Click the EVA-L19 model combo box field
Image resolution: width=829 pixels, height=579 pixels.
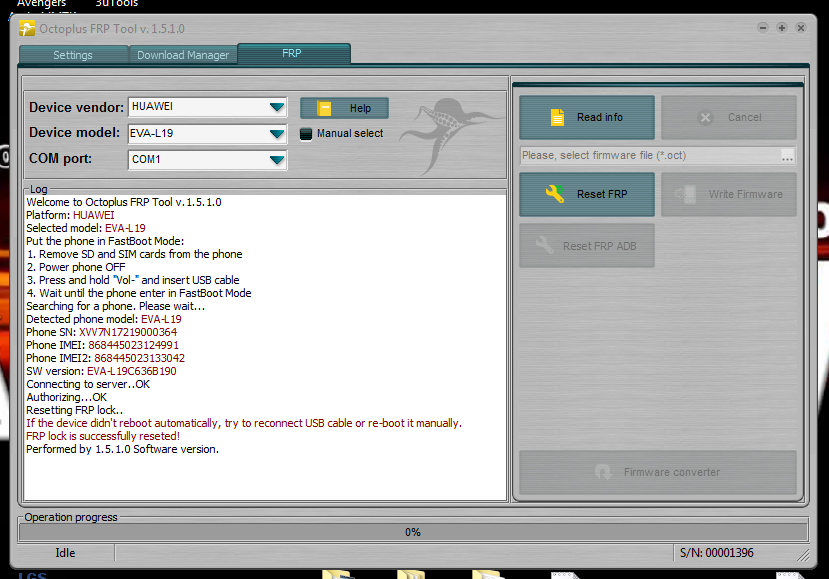207,133
